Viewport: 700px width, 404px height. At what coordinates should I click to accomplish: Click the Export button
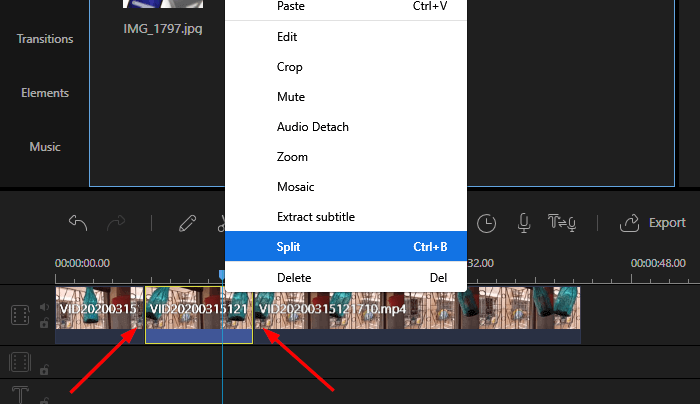click(653, 222)
